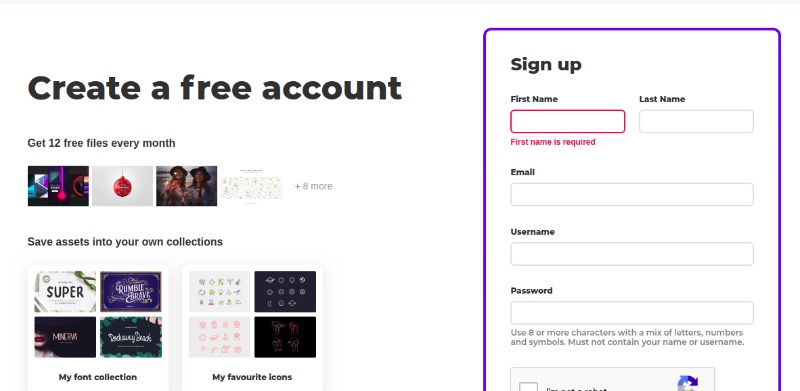Open the colorful line icons set thumbnail
This screenshot has height=391, width=800.
pyautogui.click(x=220, y=291)
